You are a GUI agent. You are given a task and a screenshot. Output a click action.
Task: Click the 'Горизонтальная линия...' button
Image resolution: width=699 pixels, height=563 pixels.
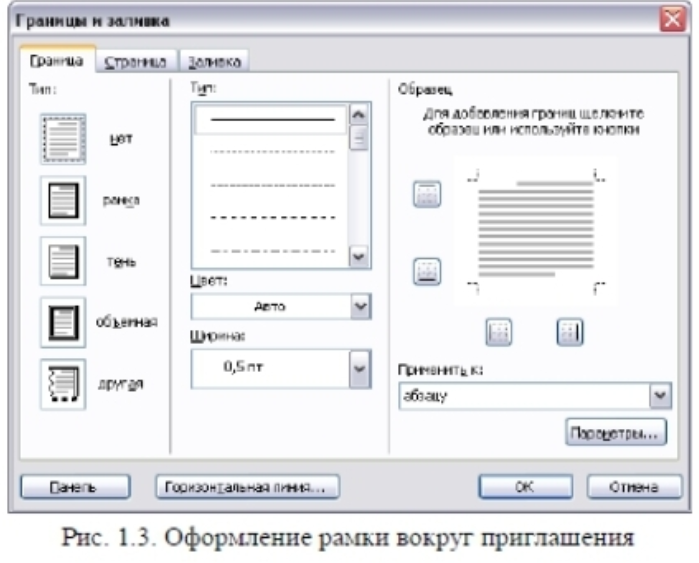coord(247,487)
